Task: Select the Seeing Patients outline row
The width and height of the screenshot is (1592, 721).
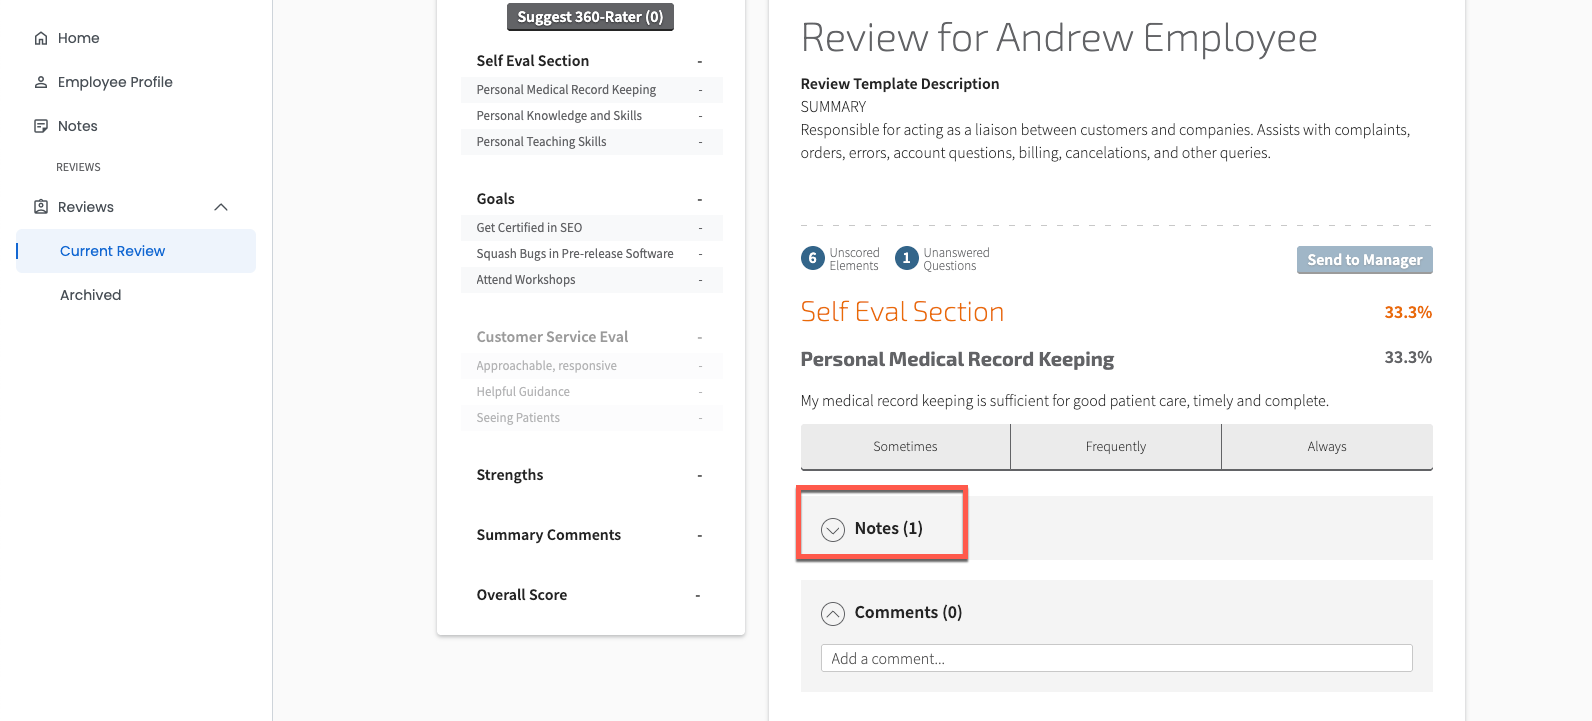Action: [591, 418]
